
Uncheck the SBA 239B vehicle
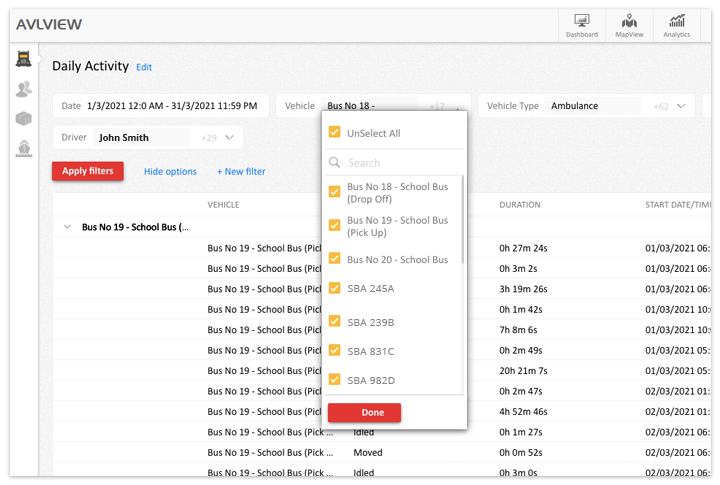point(335,321)
